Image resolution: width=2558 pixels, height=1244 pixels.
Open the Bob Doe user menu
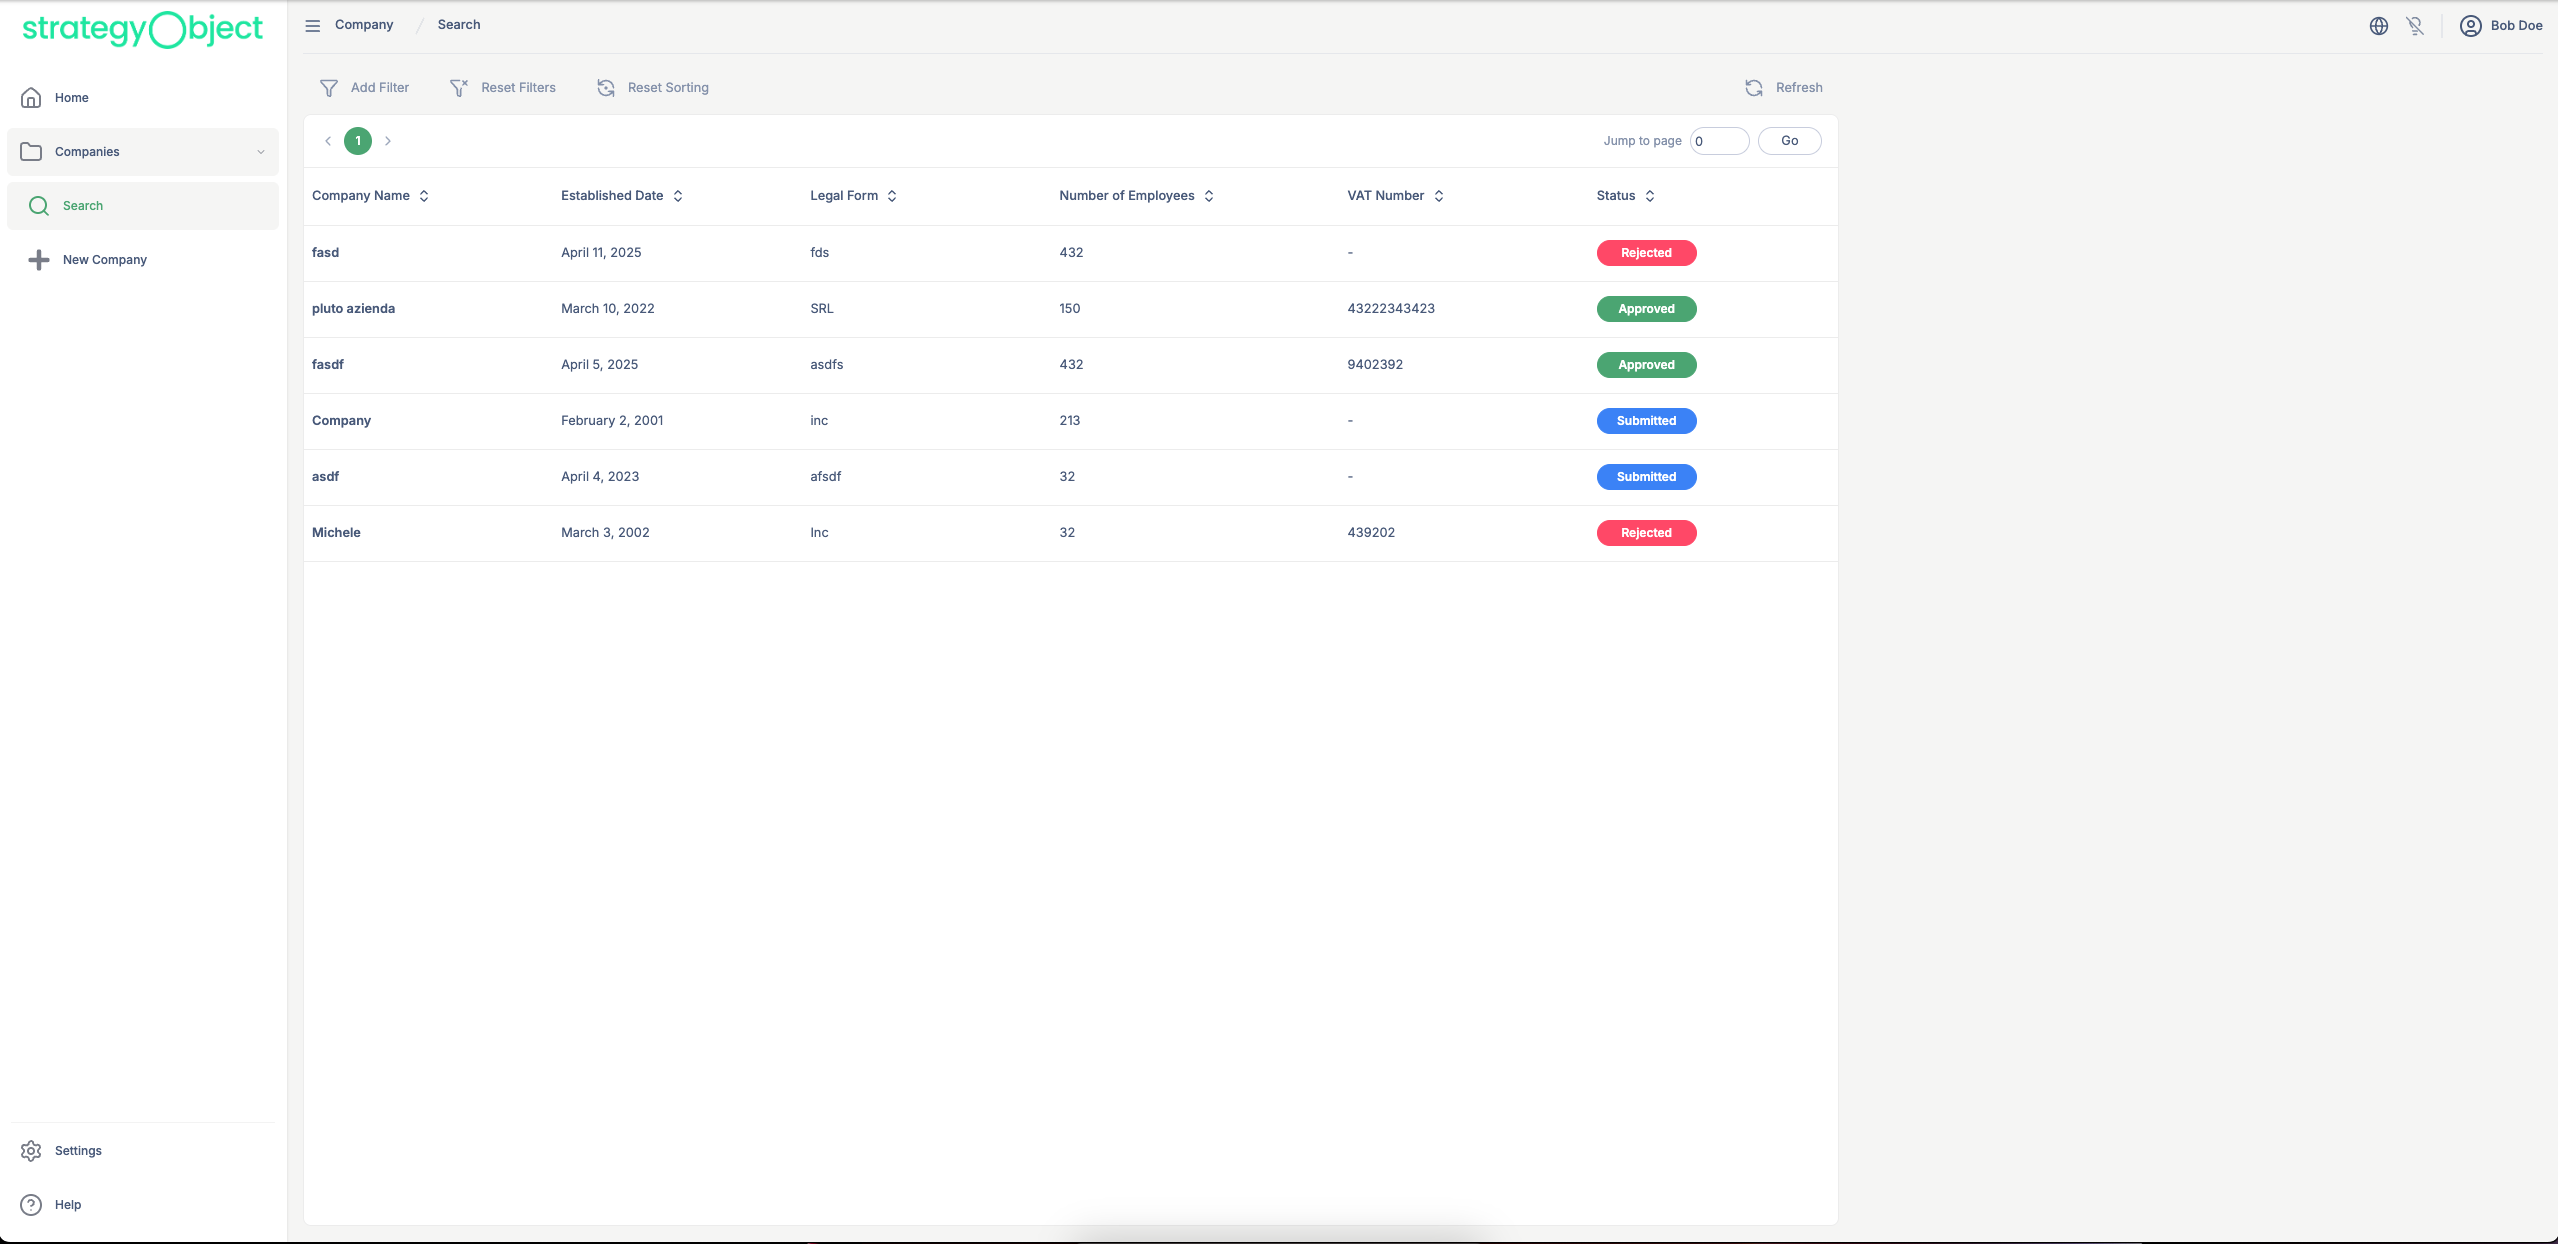2501,26
